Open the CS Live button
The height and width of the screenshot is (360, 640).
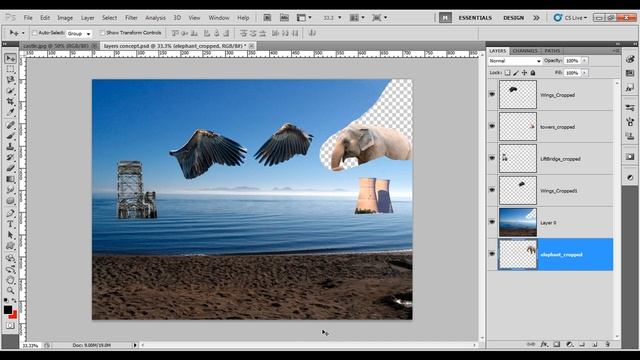point(570,18)
